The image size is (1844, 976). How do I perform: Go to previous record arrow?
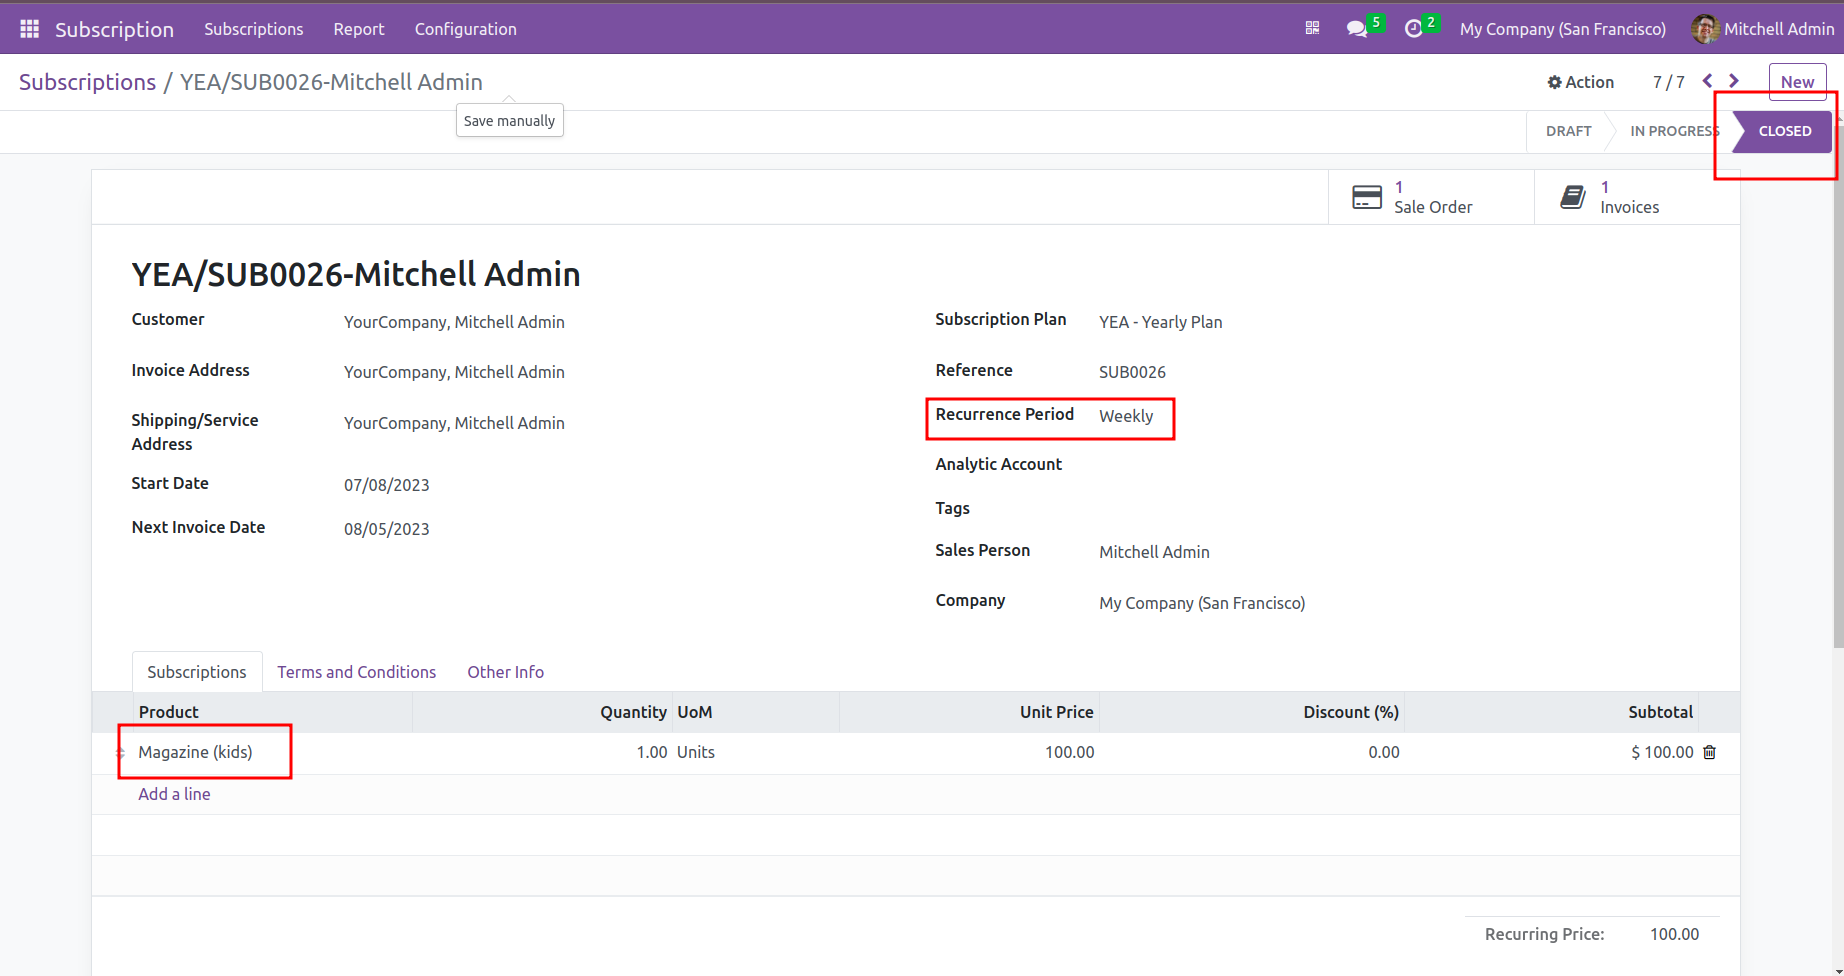point(1708,81)
